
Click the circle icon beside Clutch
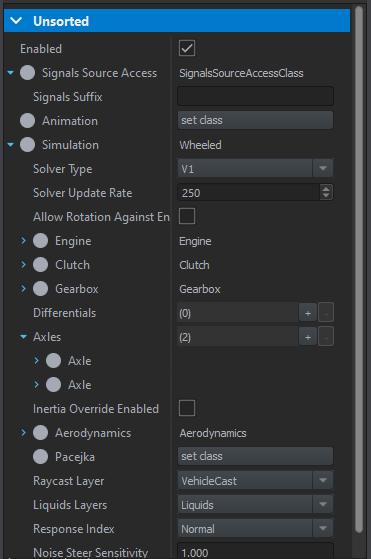(x=41, y=265)
